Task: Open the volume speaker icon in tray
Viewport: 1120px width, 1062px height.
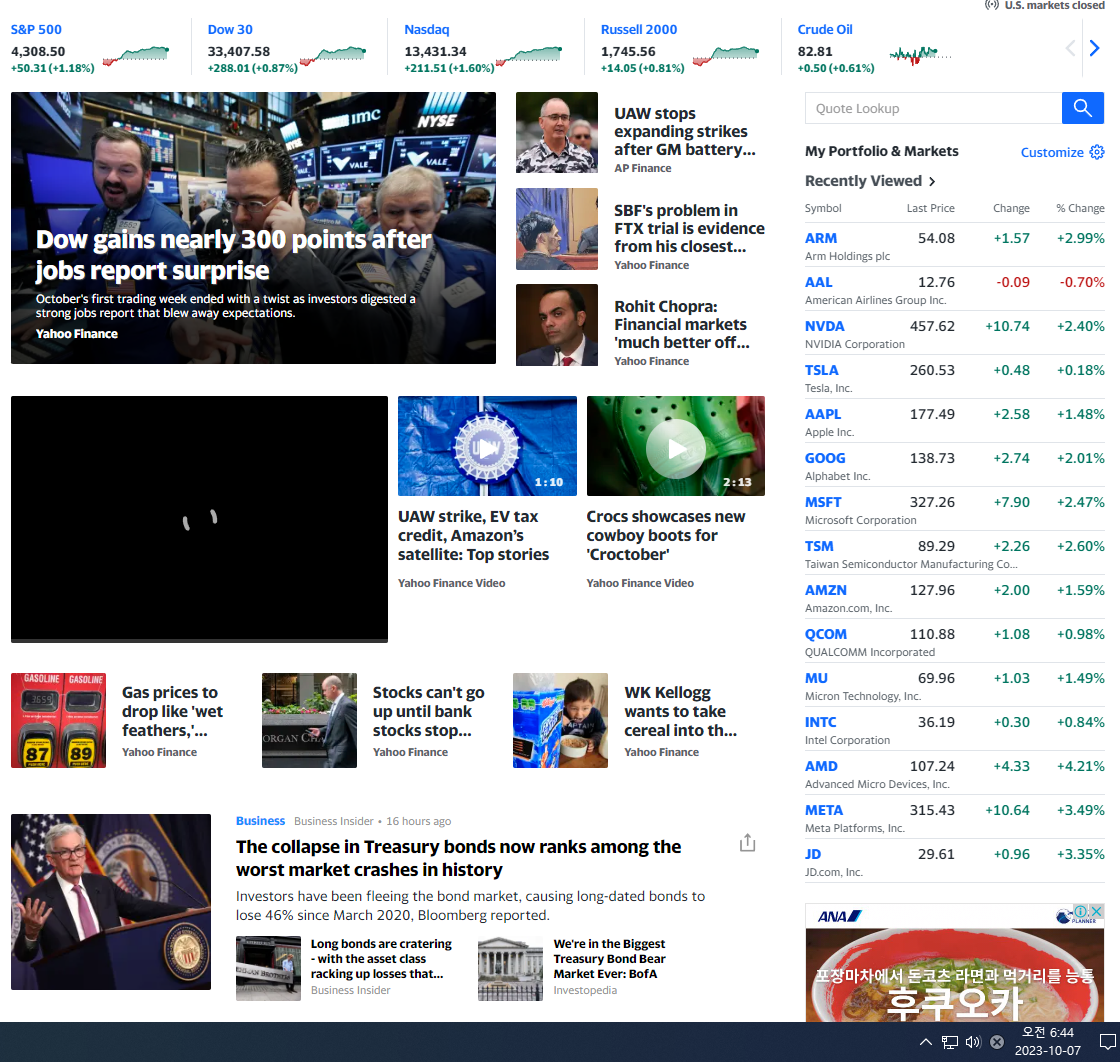Action: point(973,1042)
